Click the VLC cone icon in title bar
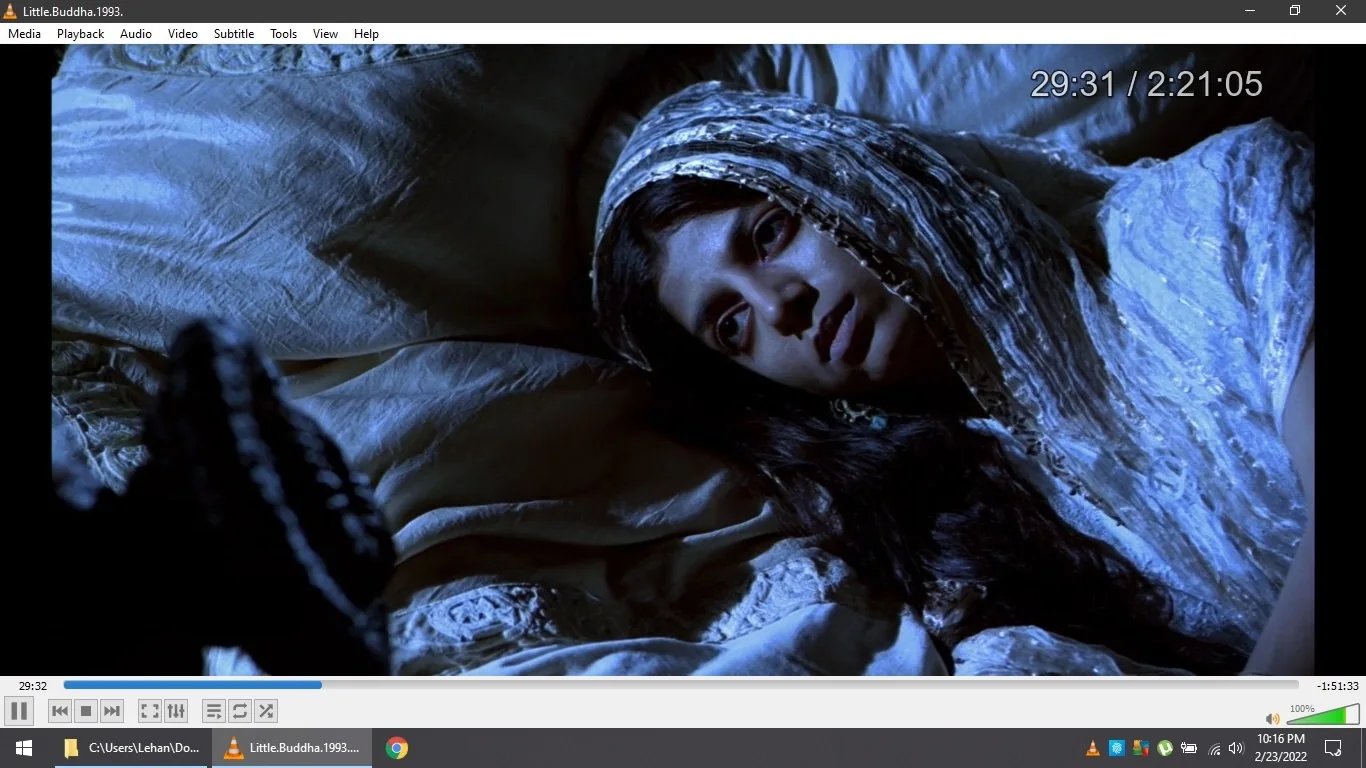The width and height of the screenshot is (1366, 768). 10,11
